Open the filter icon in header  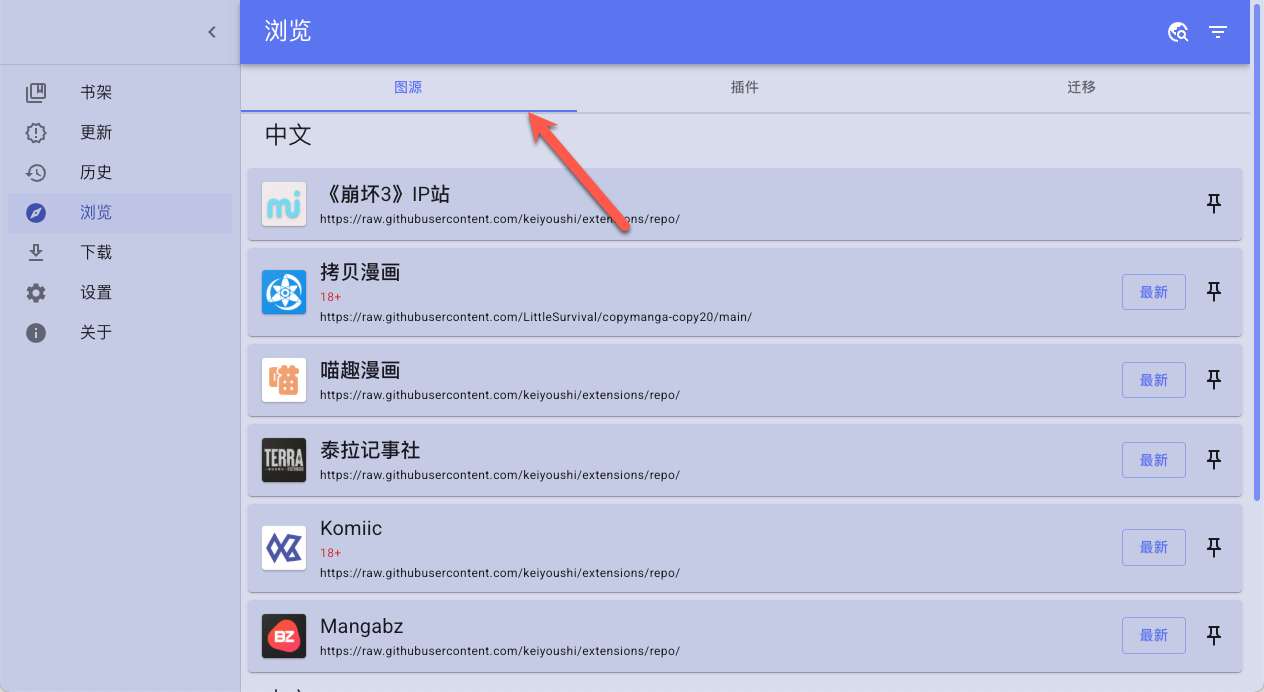(1218, 32)
